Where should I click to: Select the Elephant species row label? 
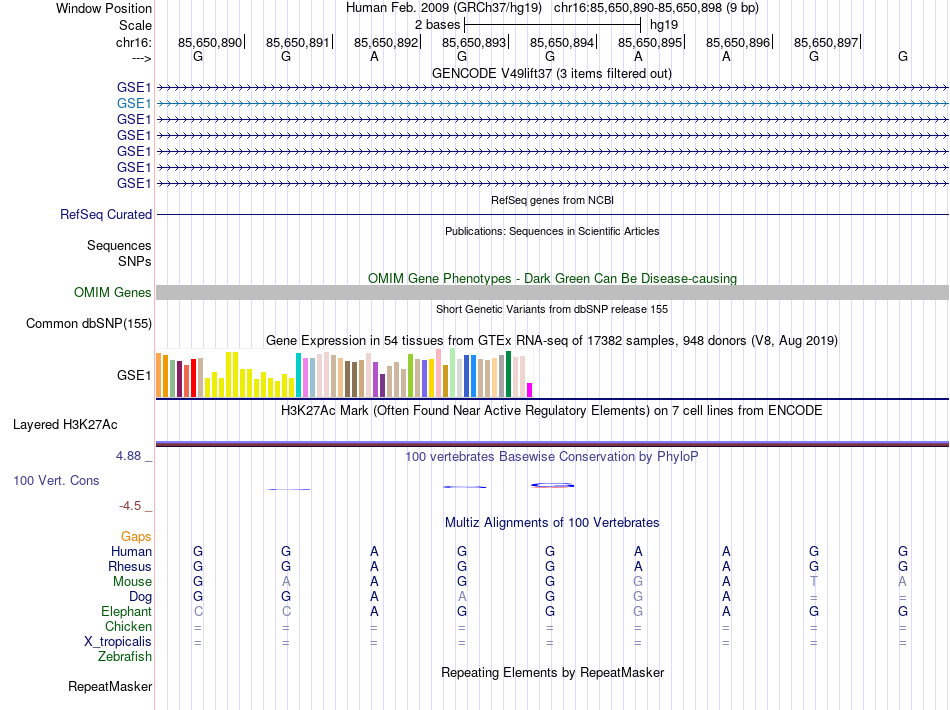126,611
